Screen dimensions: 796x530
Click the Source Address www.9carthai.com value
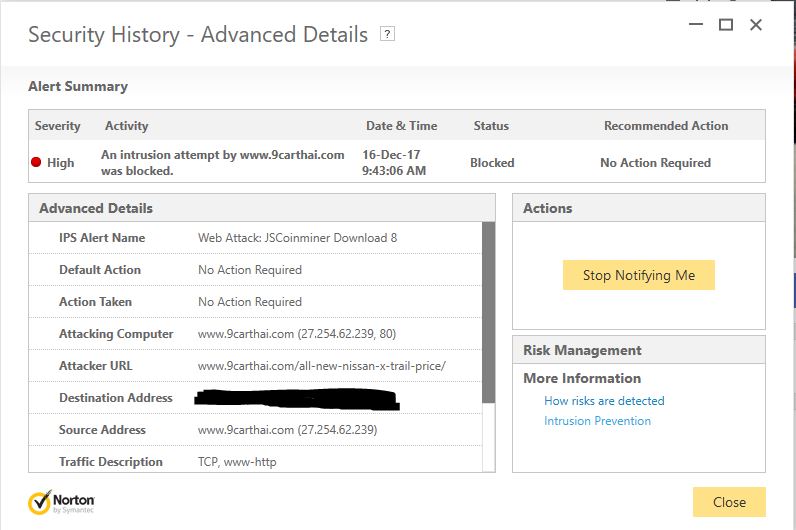pos(287,429)
